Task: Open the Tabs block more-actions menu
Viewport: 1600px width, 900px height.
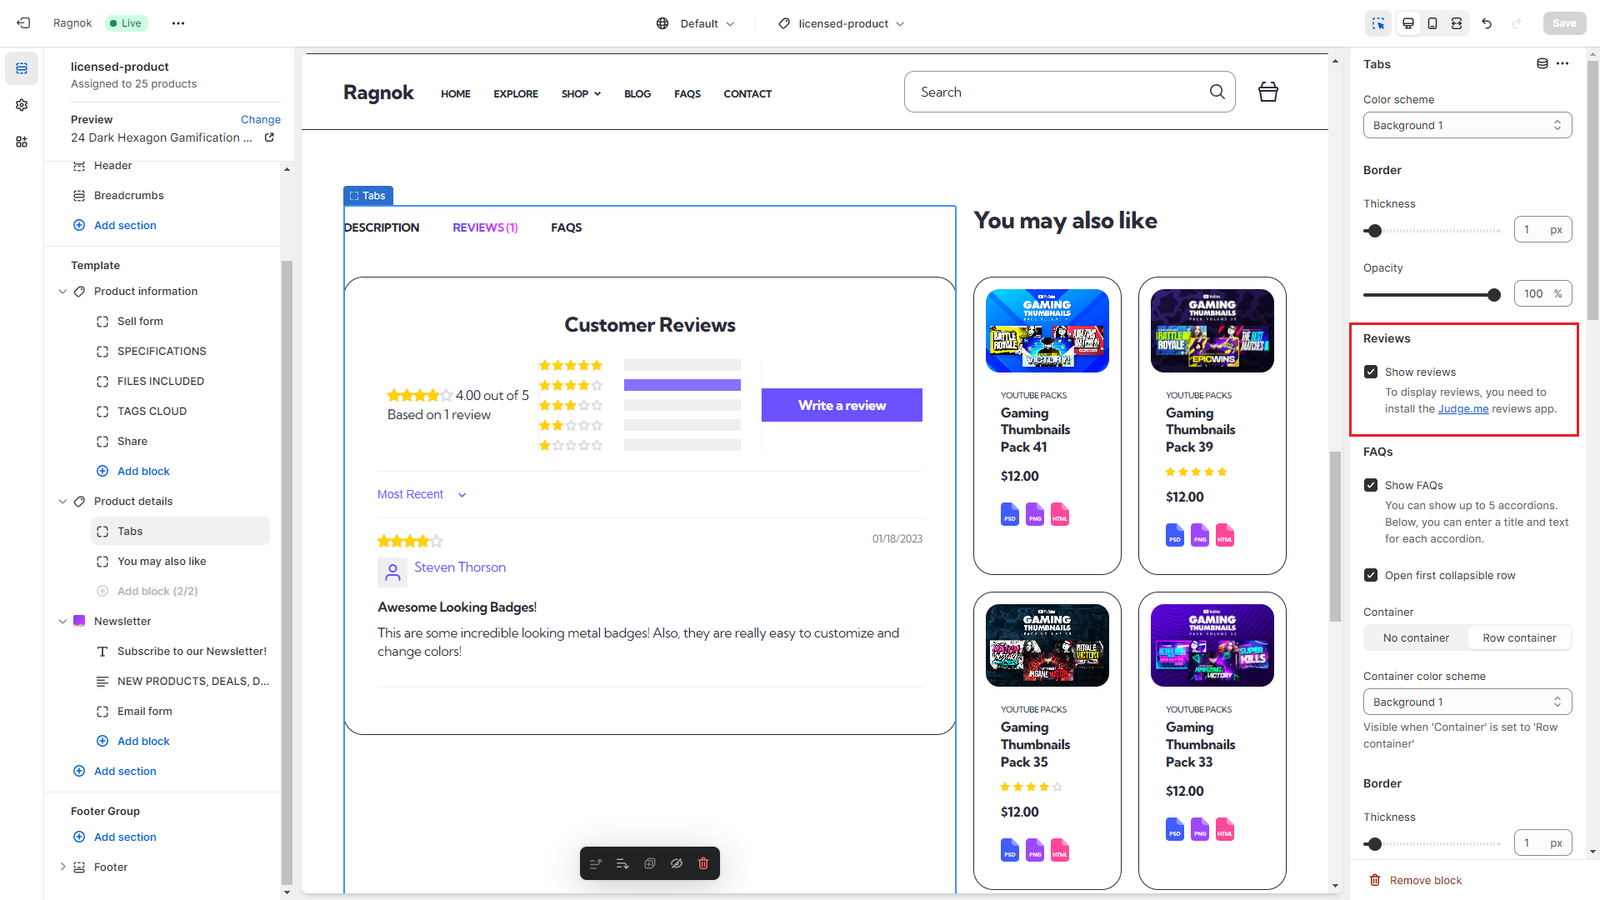Action: [1563, 64]
